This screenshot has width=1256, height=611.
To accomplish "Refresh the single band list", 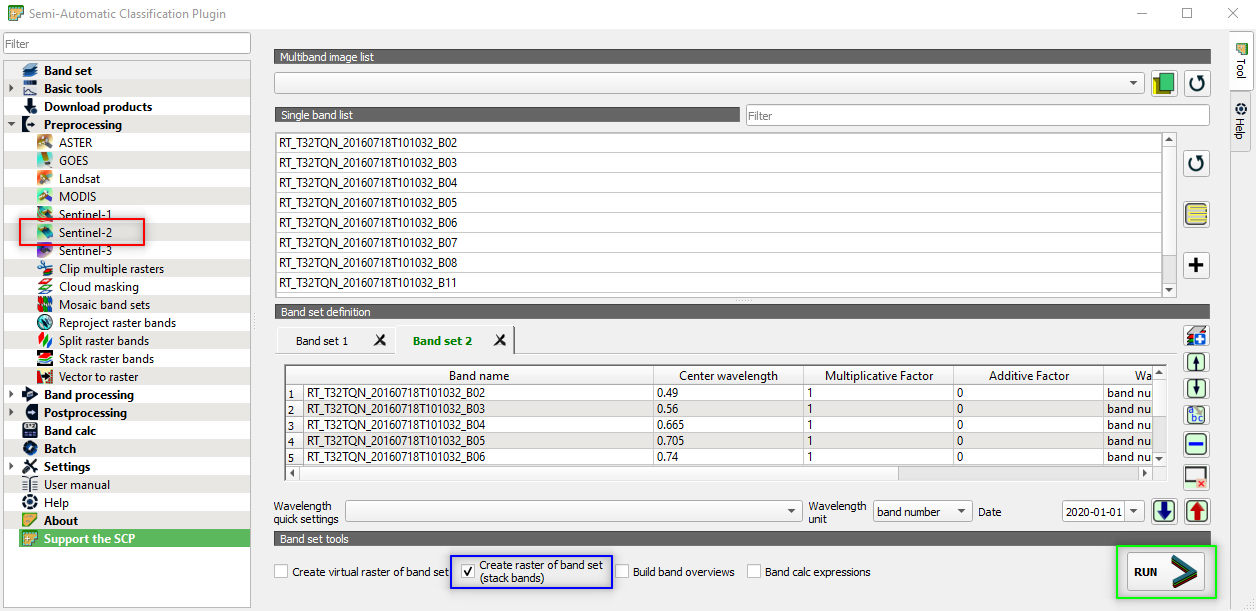I will (1197, 163).
